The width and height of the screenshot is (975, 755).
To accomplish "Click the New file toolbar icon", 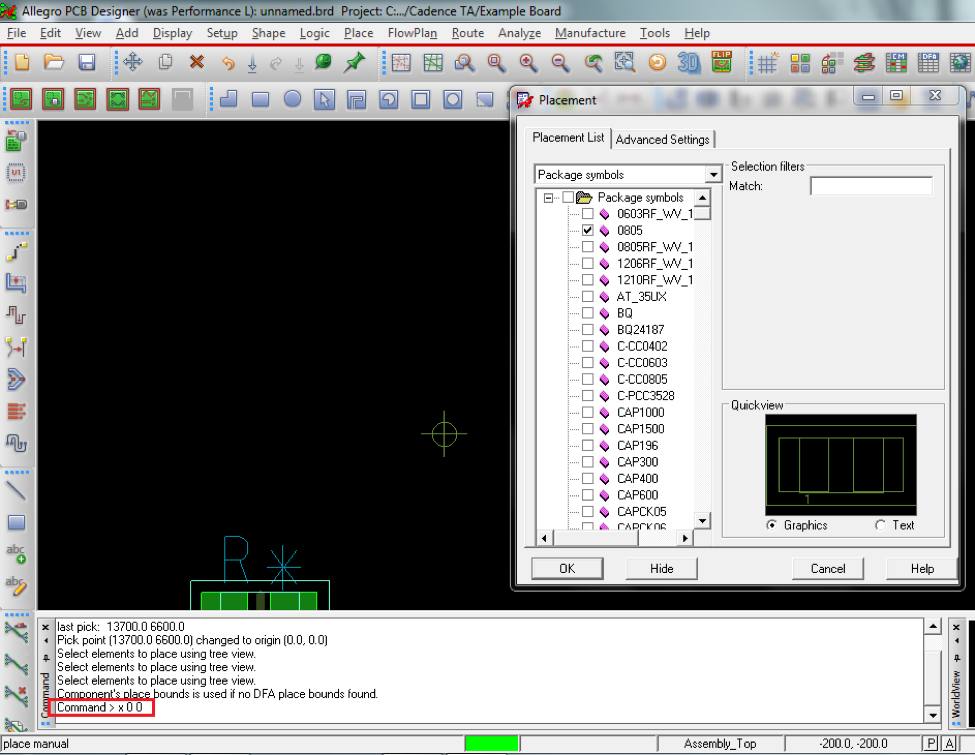I will coord(22,62).
